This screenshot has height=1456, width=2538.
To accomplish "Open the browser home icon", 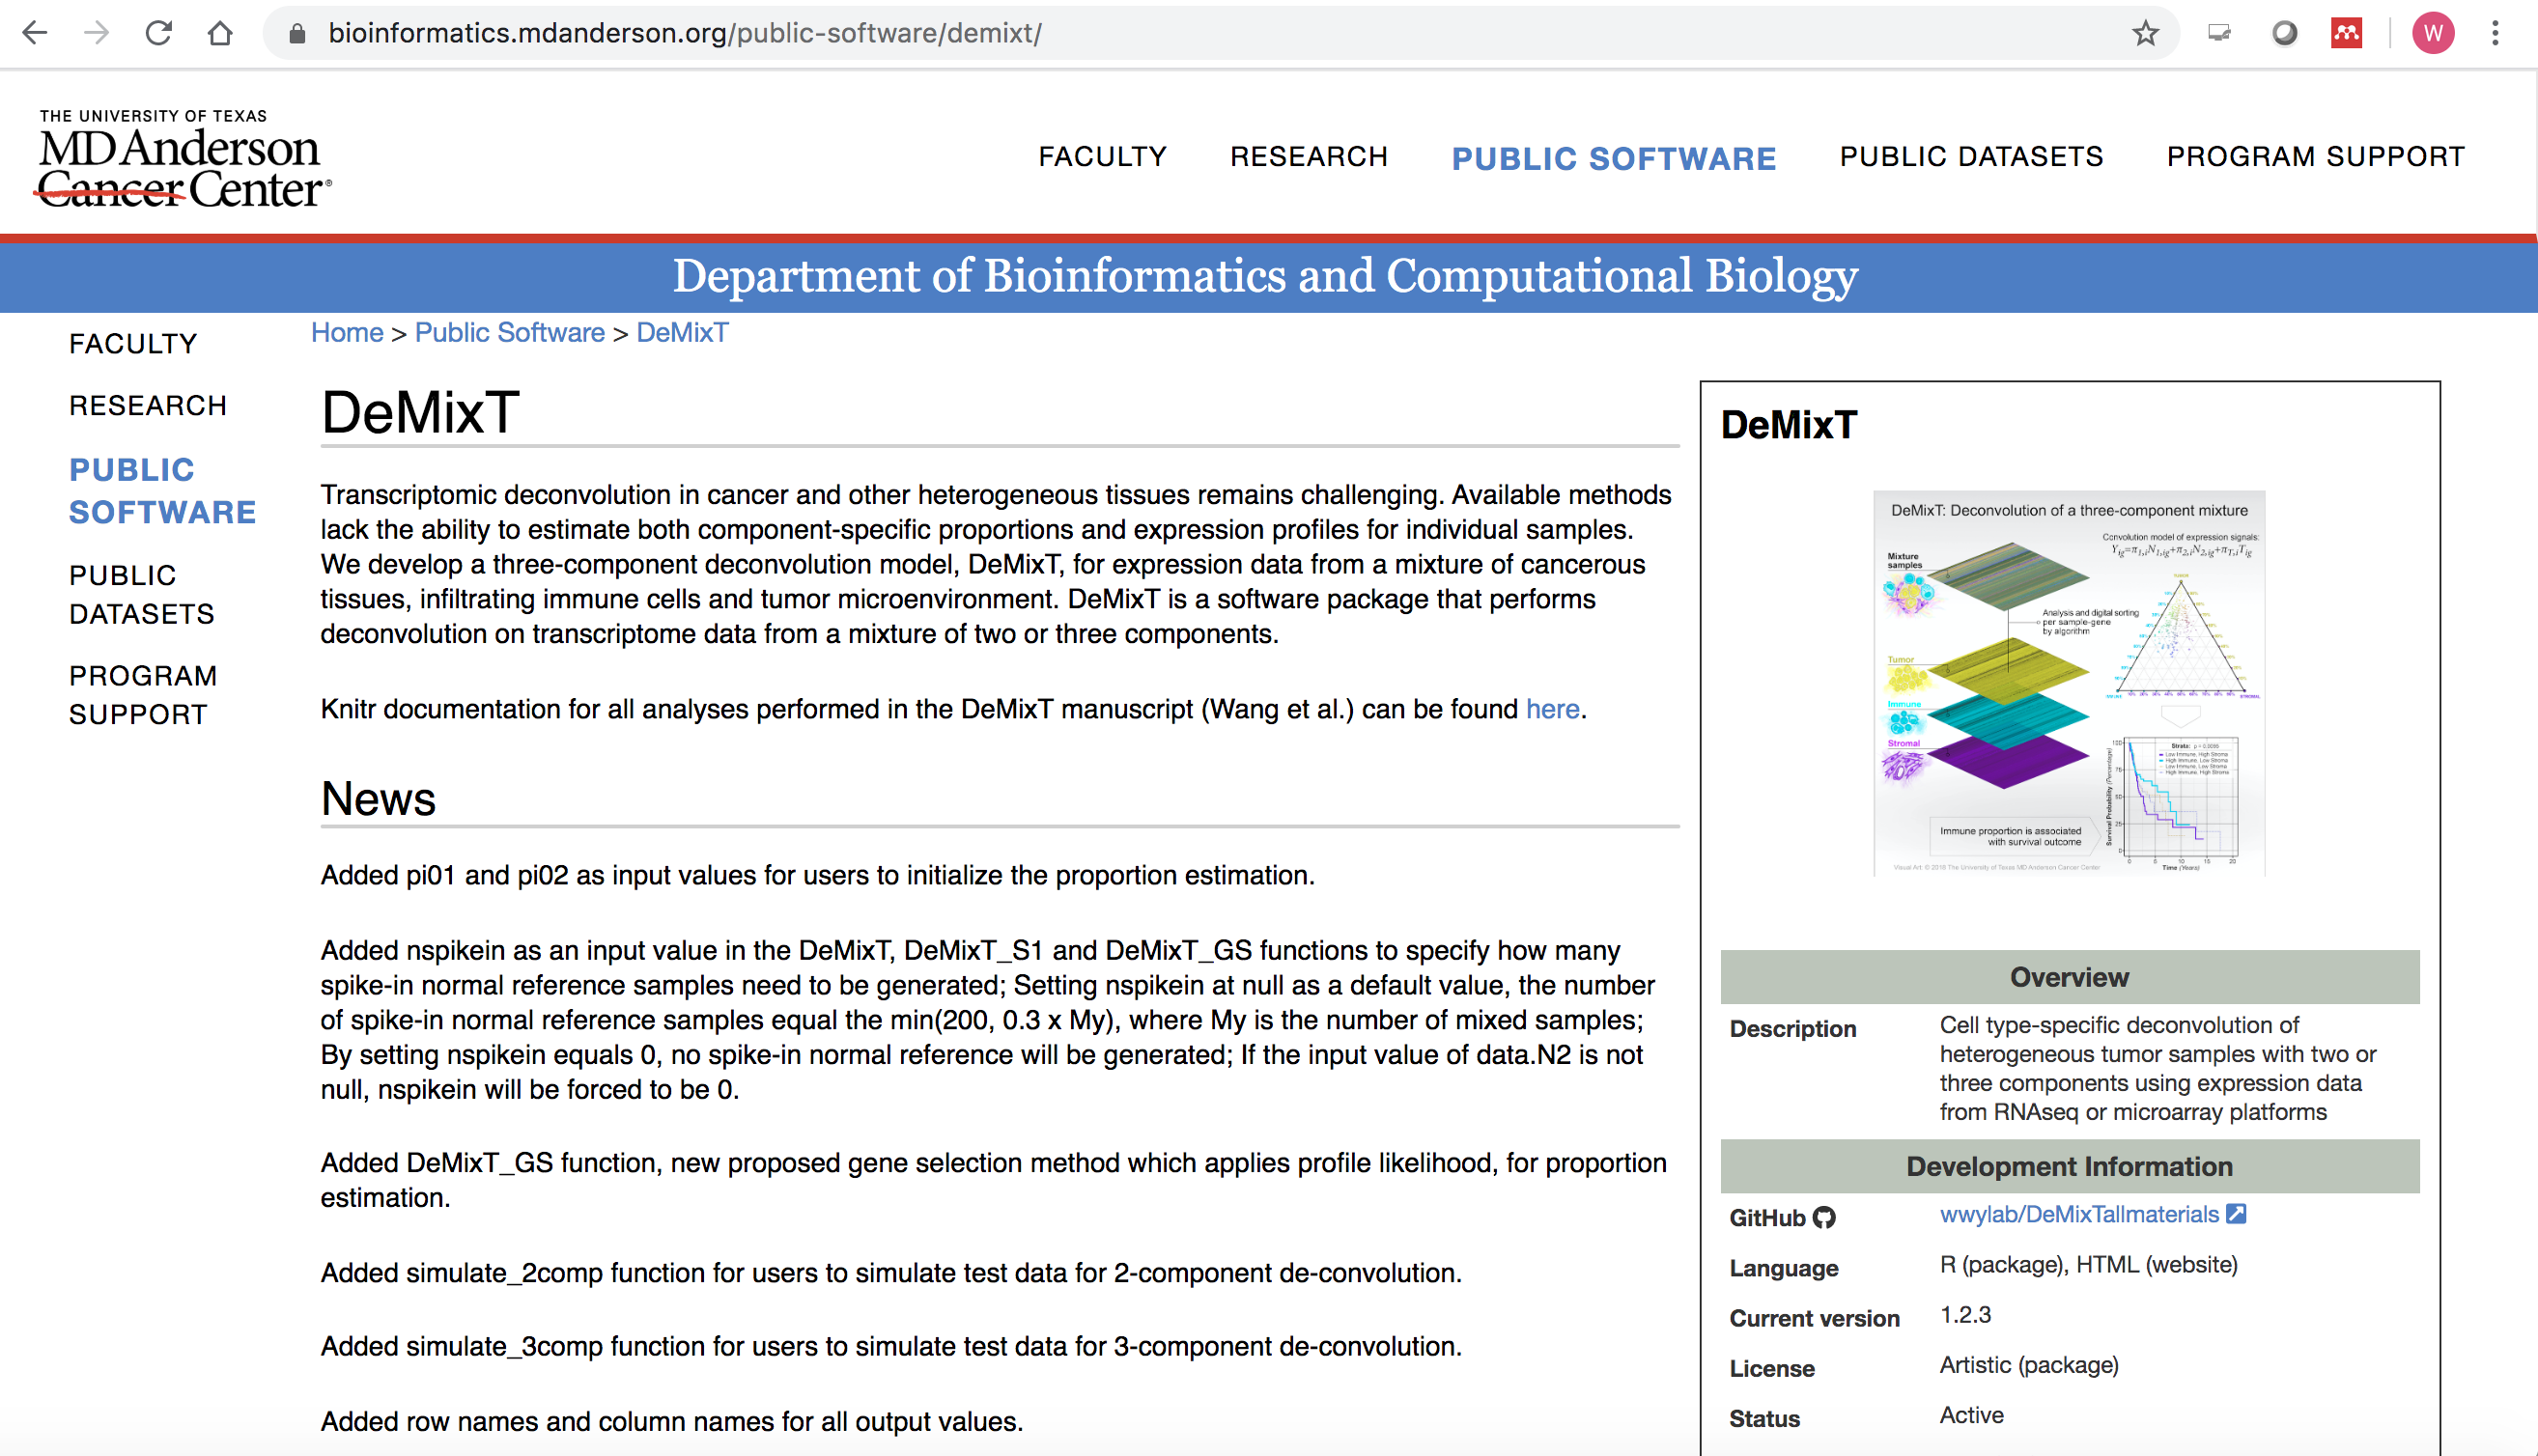I will (x=220, y=33).
